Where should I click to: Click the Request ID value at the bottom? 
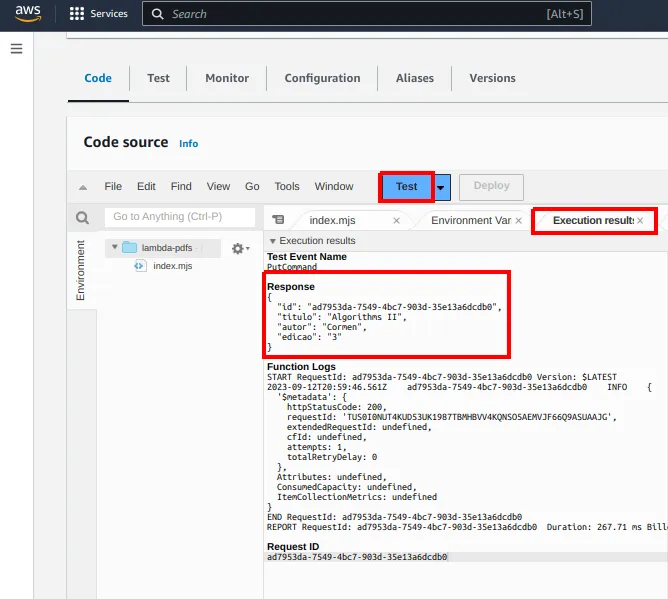pos(357,557)
